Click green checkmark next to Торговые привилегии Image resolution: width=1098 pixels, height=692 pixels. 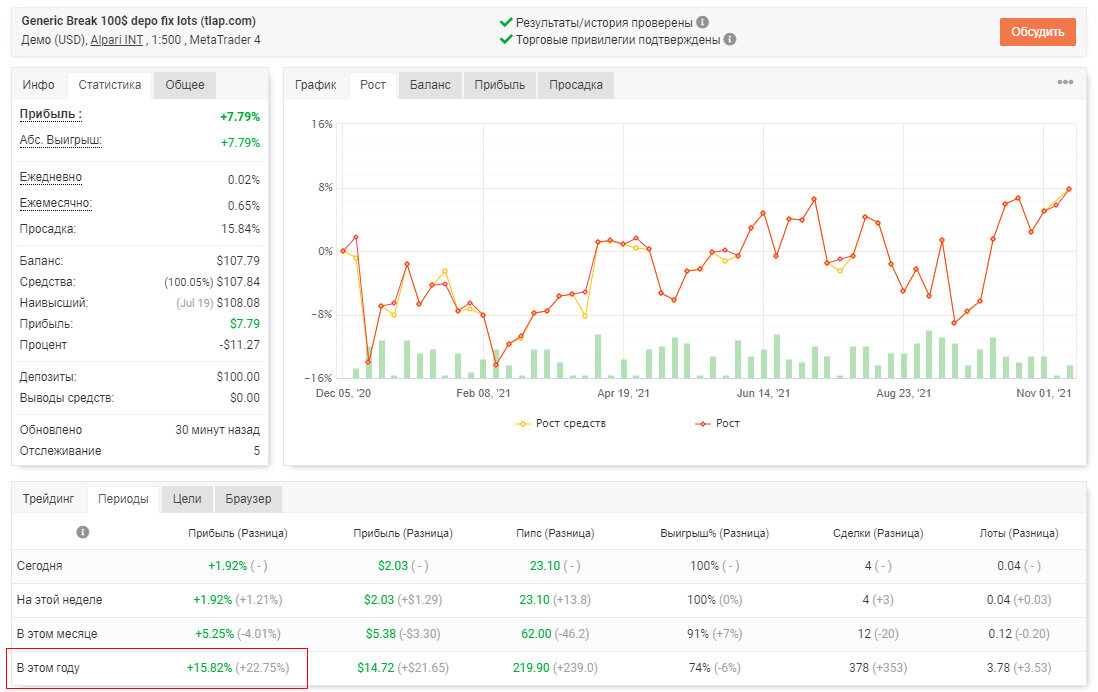[506, 39]
